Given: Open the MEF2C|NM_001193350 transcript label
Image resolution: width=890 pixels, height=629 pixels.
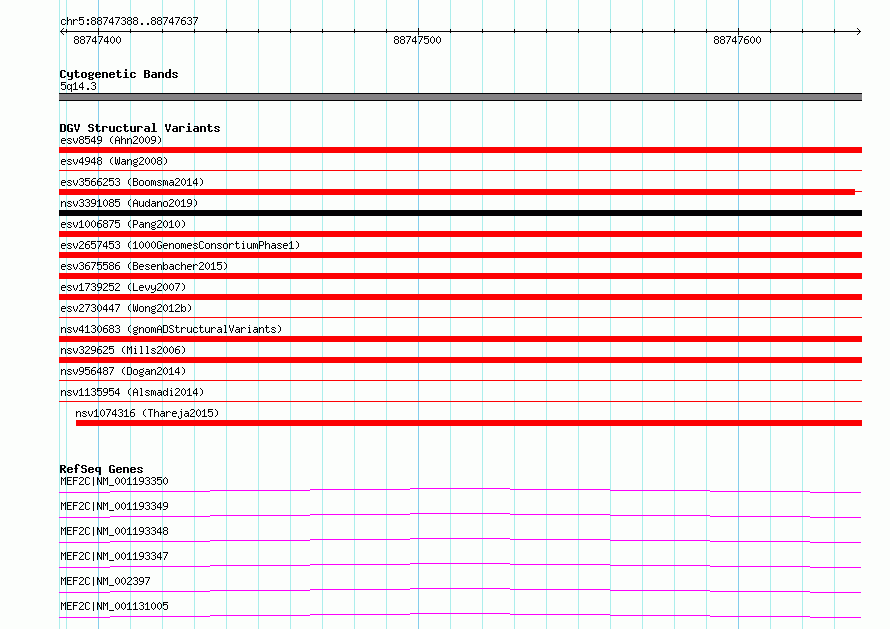Looking at the screenshot, I should pos(114,481).
